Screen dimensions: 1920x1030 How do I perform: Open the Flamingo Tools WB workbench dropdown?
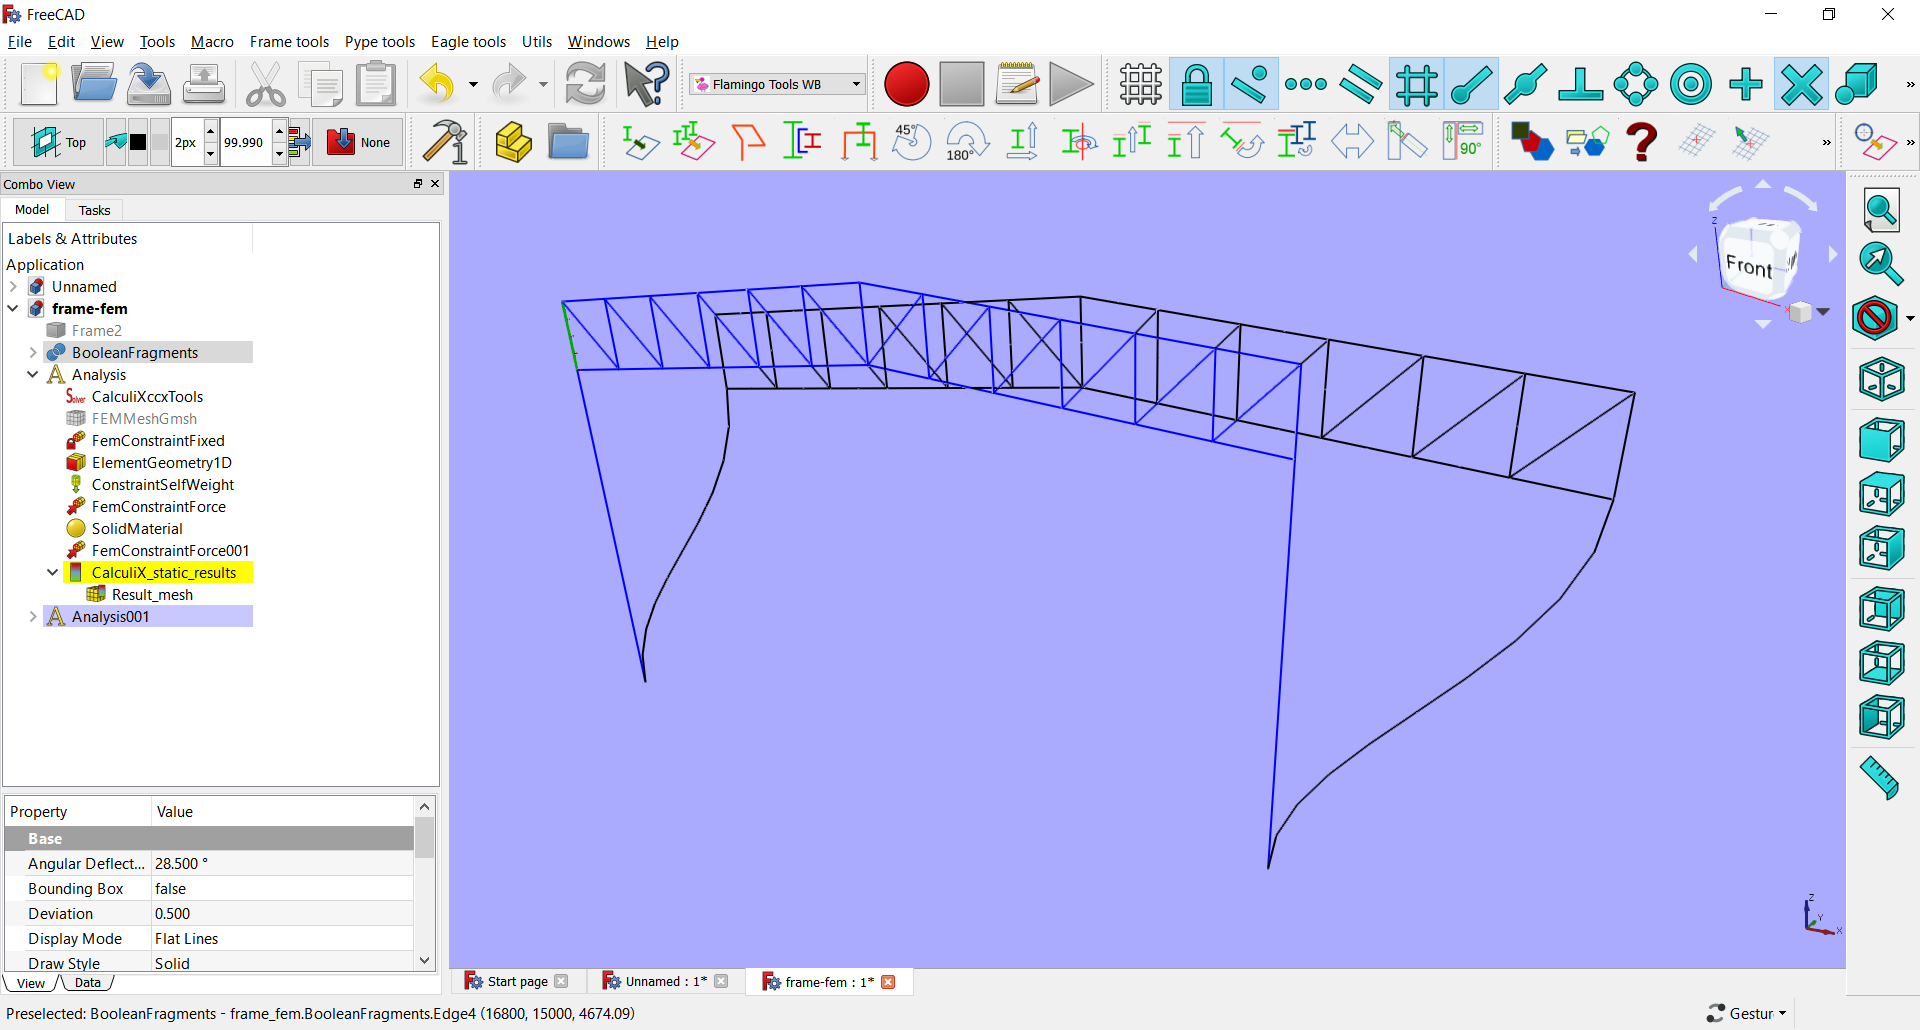tap(776, 84)
